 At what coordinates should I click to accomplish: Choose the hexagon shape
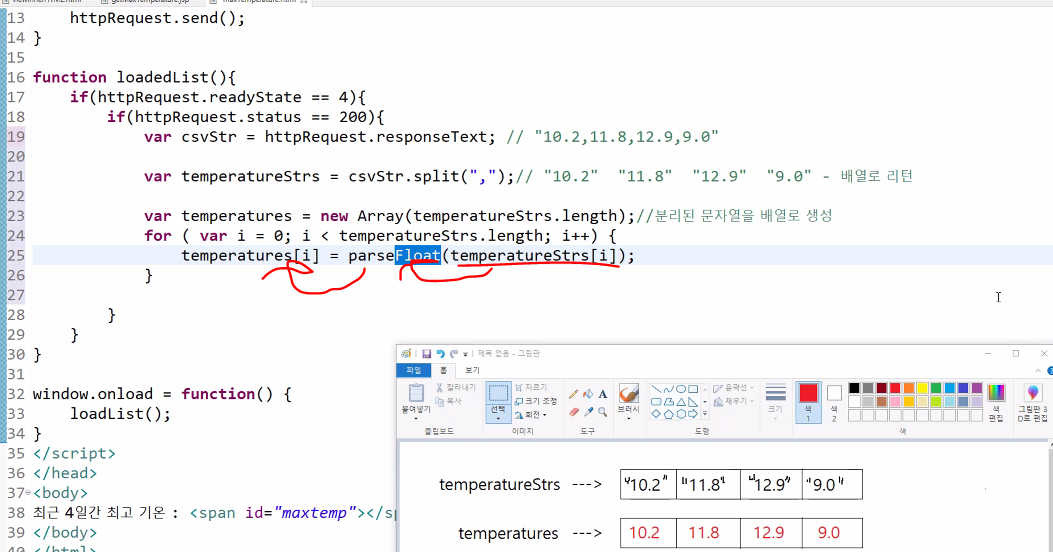click(681, 414)
